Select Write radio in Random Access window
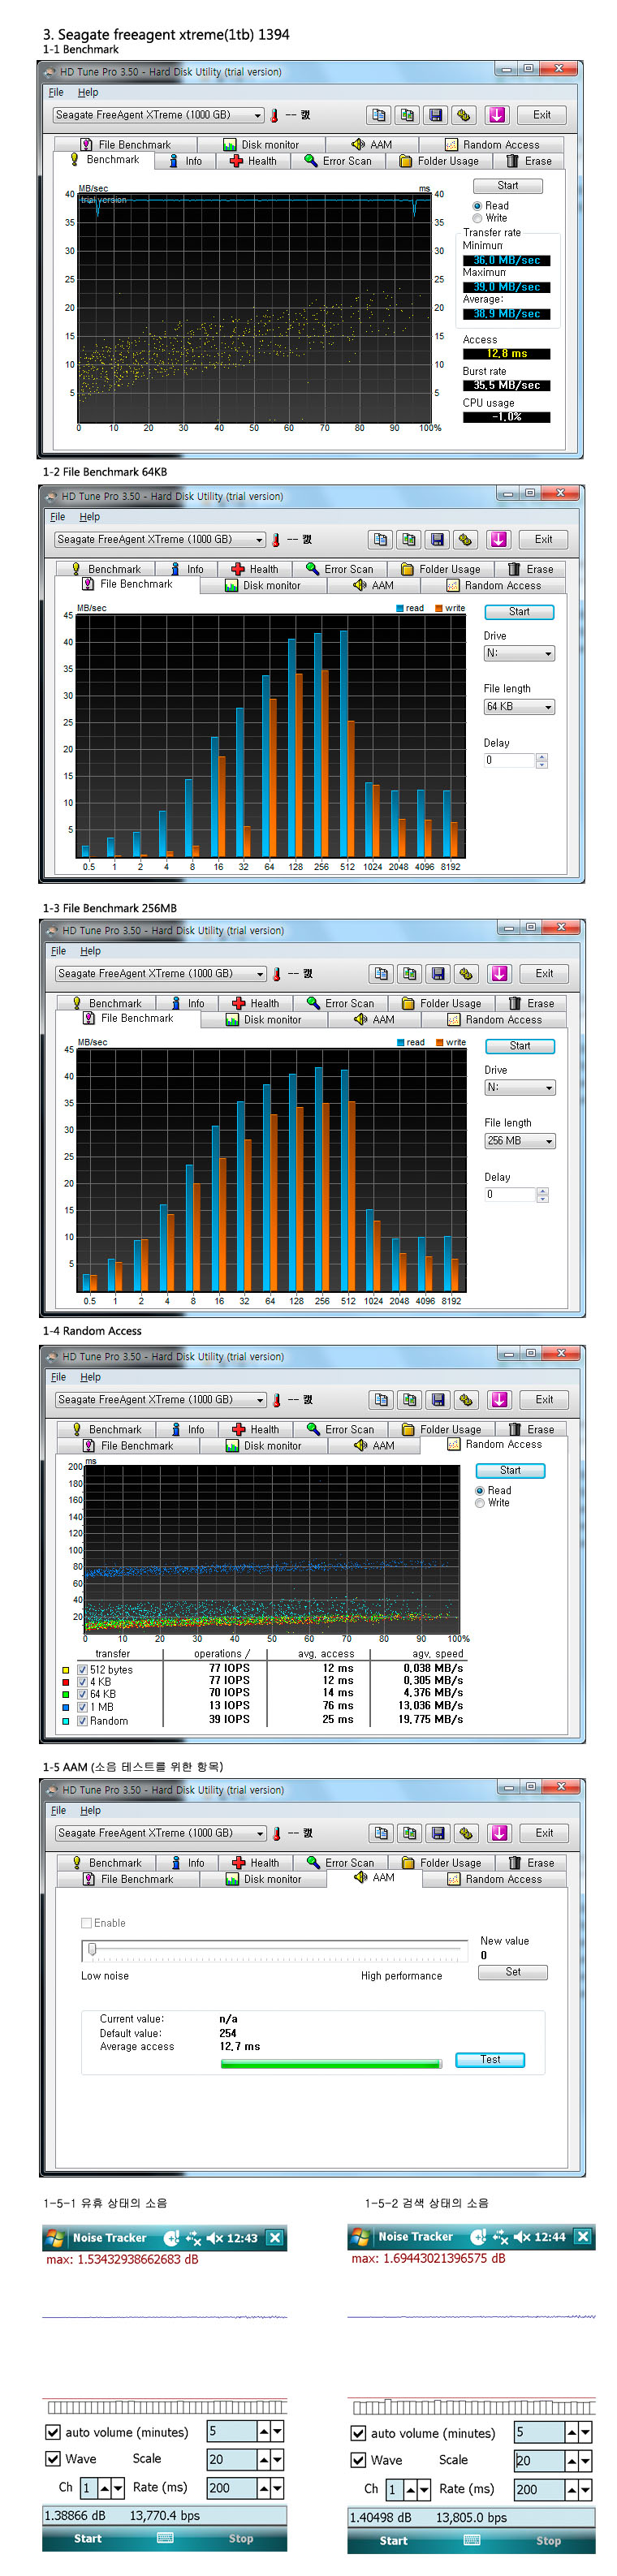Screen dimensions: 617x2576 480,1502
